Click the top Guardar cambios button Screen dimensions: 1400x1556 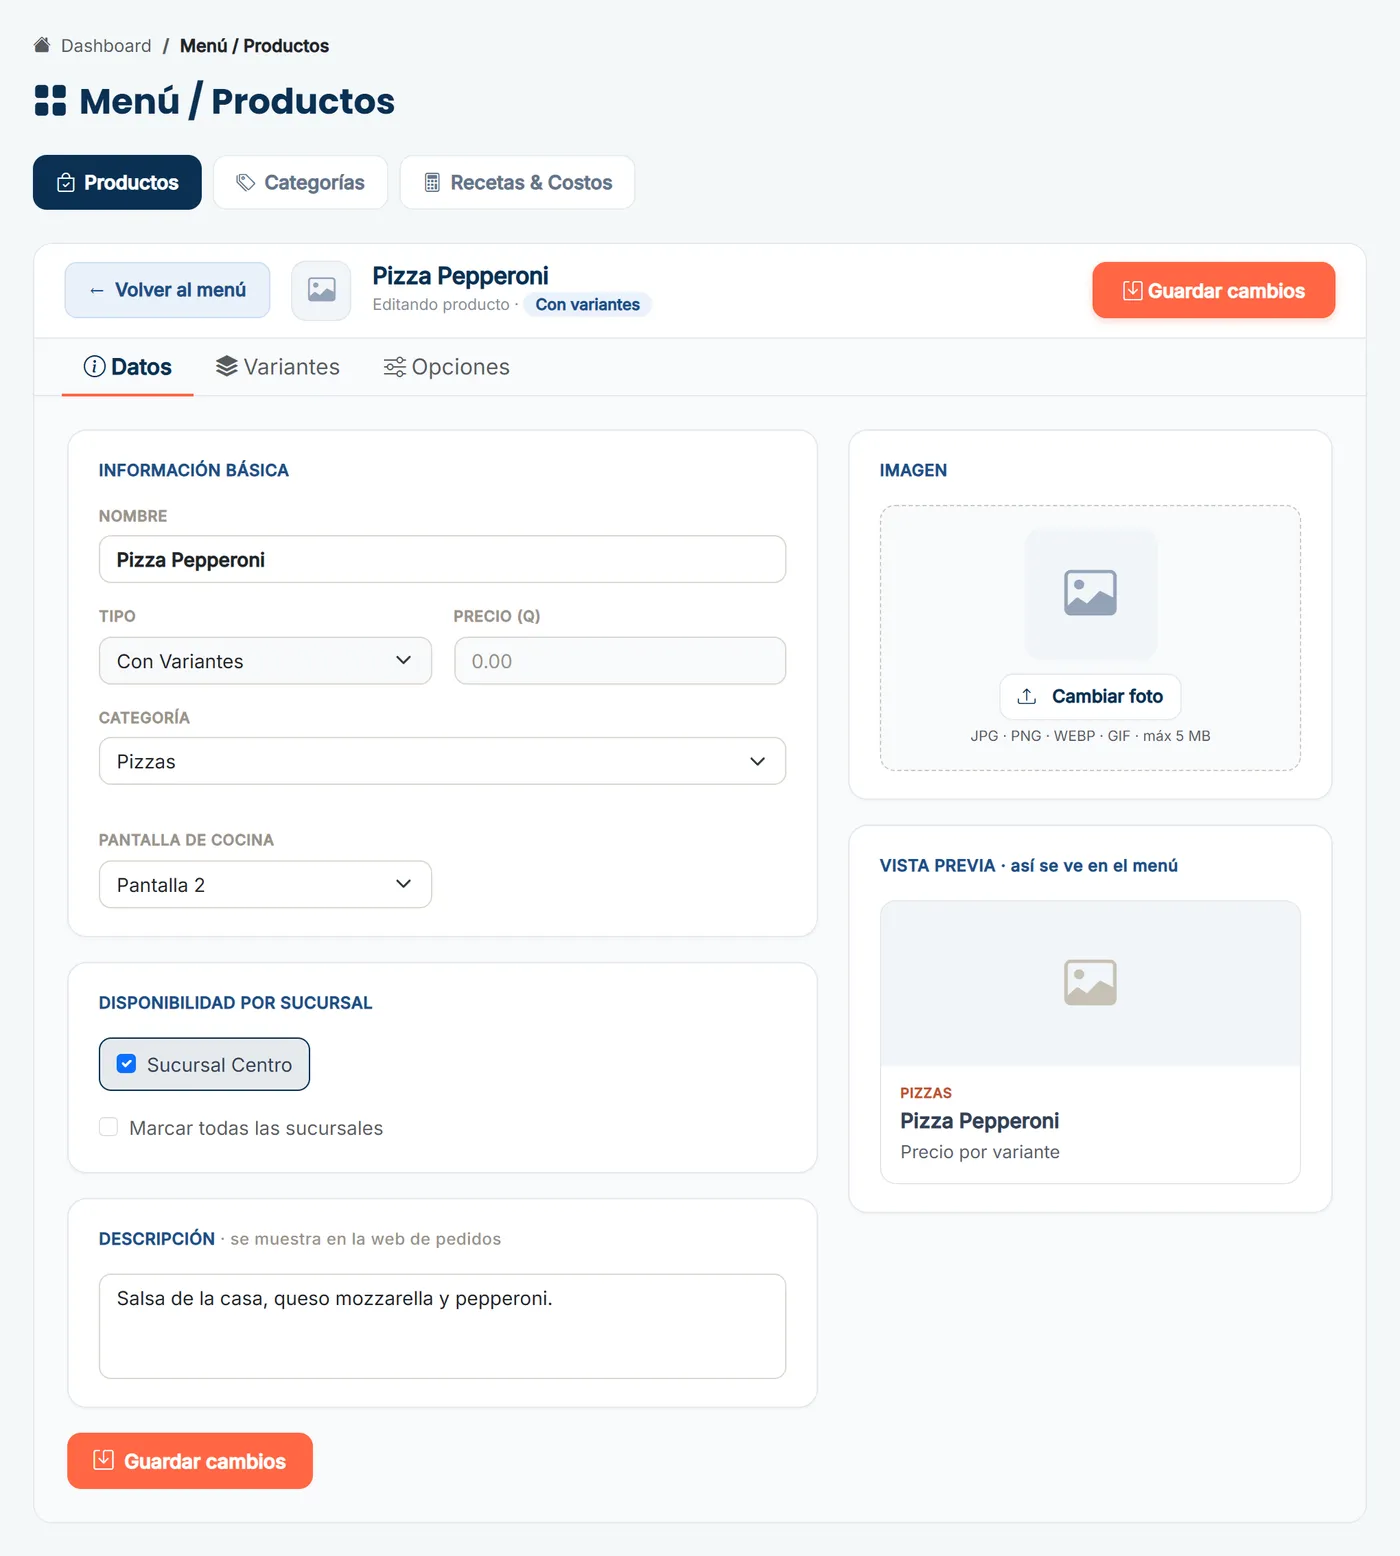(1213, 290)
